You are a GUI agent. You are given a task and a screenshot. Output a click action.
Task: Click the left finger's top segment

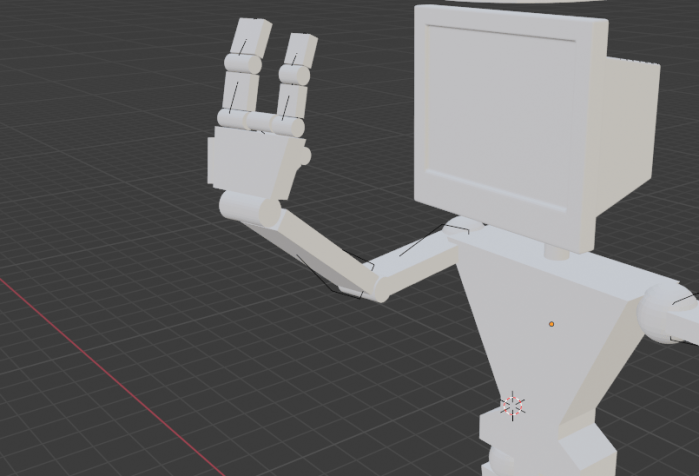point(251,40)
